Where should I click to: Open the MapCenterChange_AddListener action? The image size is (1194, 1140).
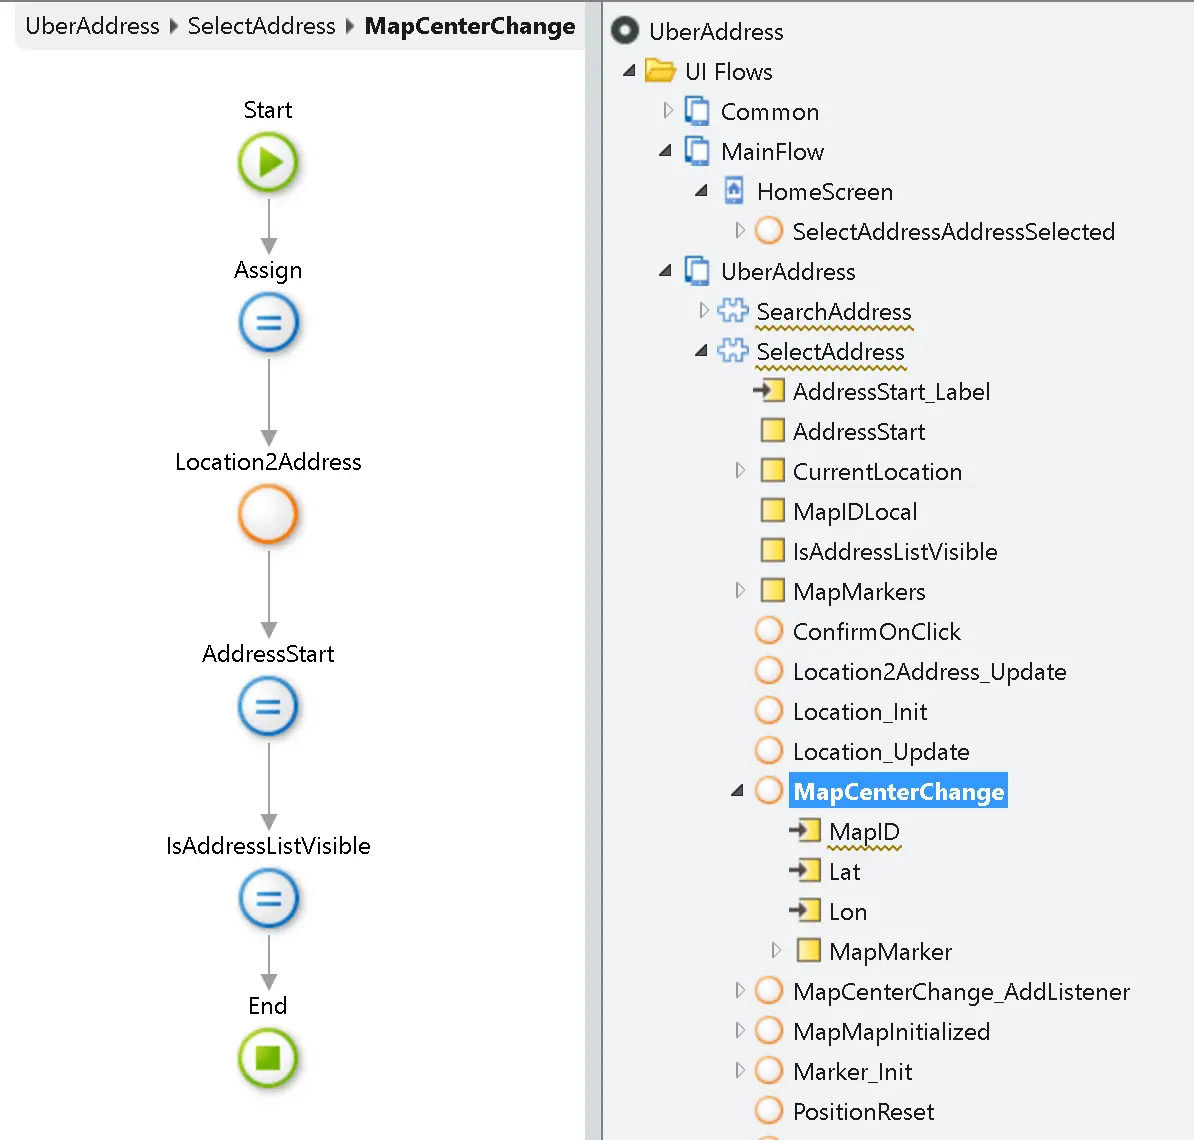(x=961, y=991)
